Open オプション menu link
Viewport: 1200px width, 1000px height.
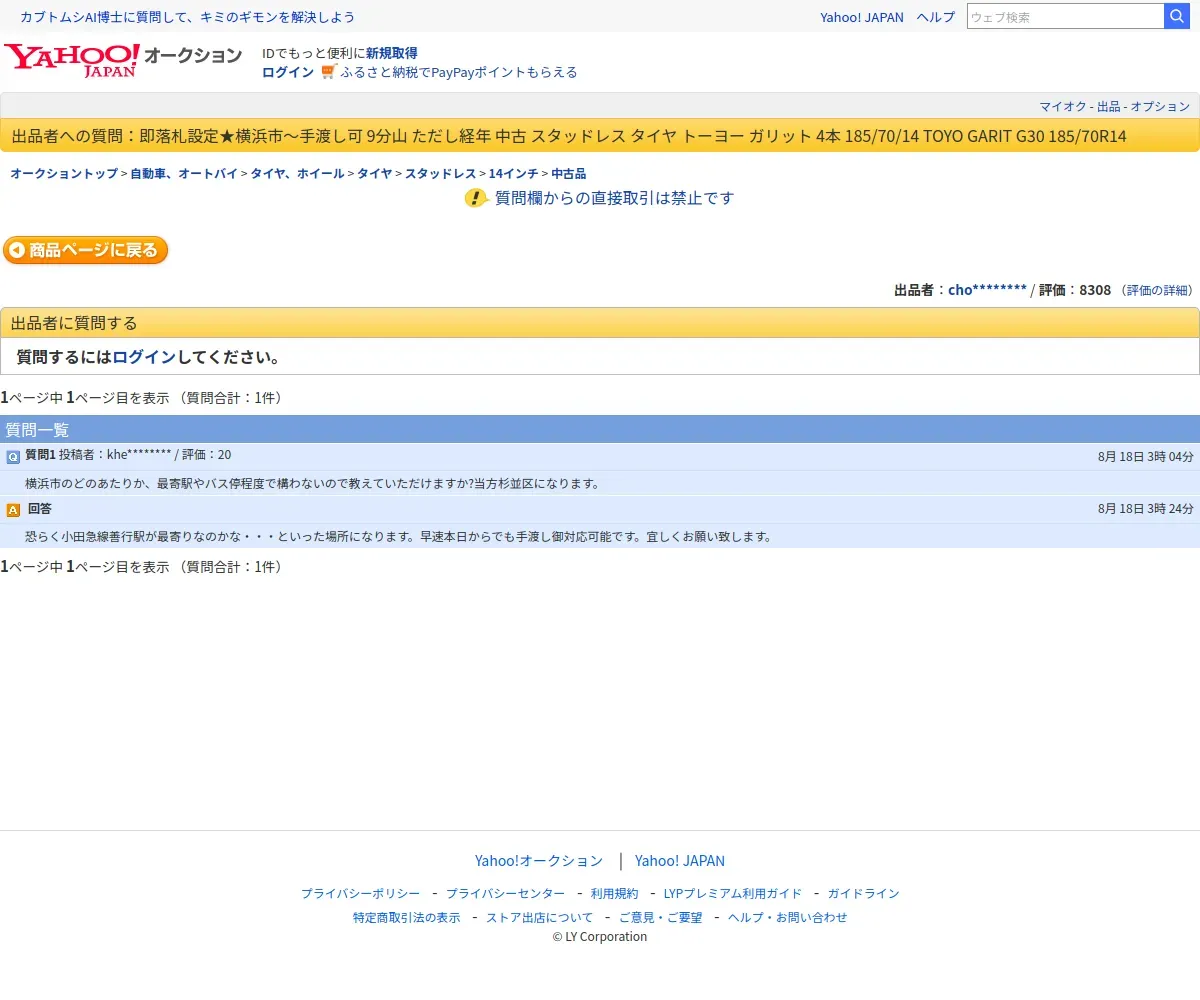tap(1160, 106)
